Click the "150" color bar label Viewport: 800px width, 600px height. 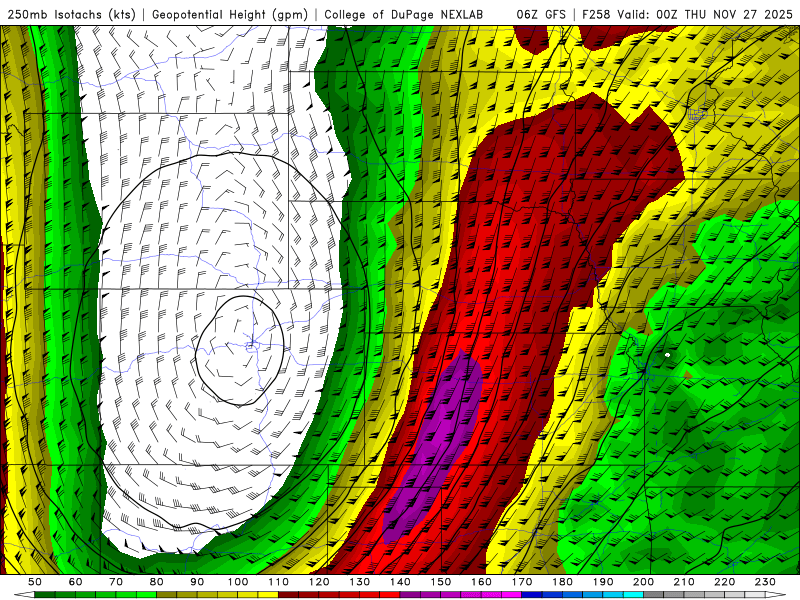point(440,582)
